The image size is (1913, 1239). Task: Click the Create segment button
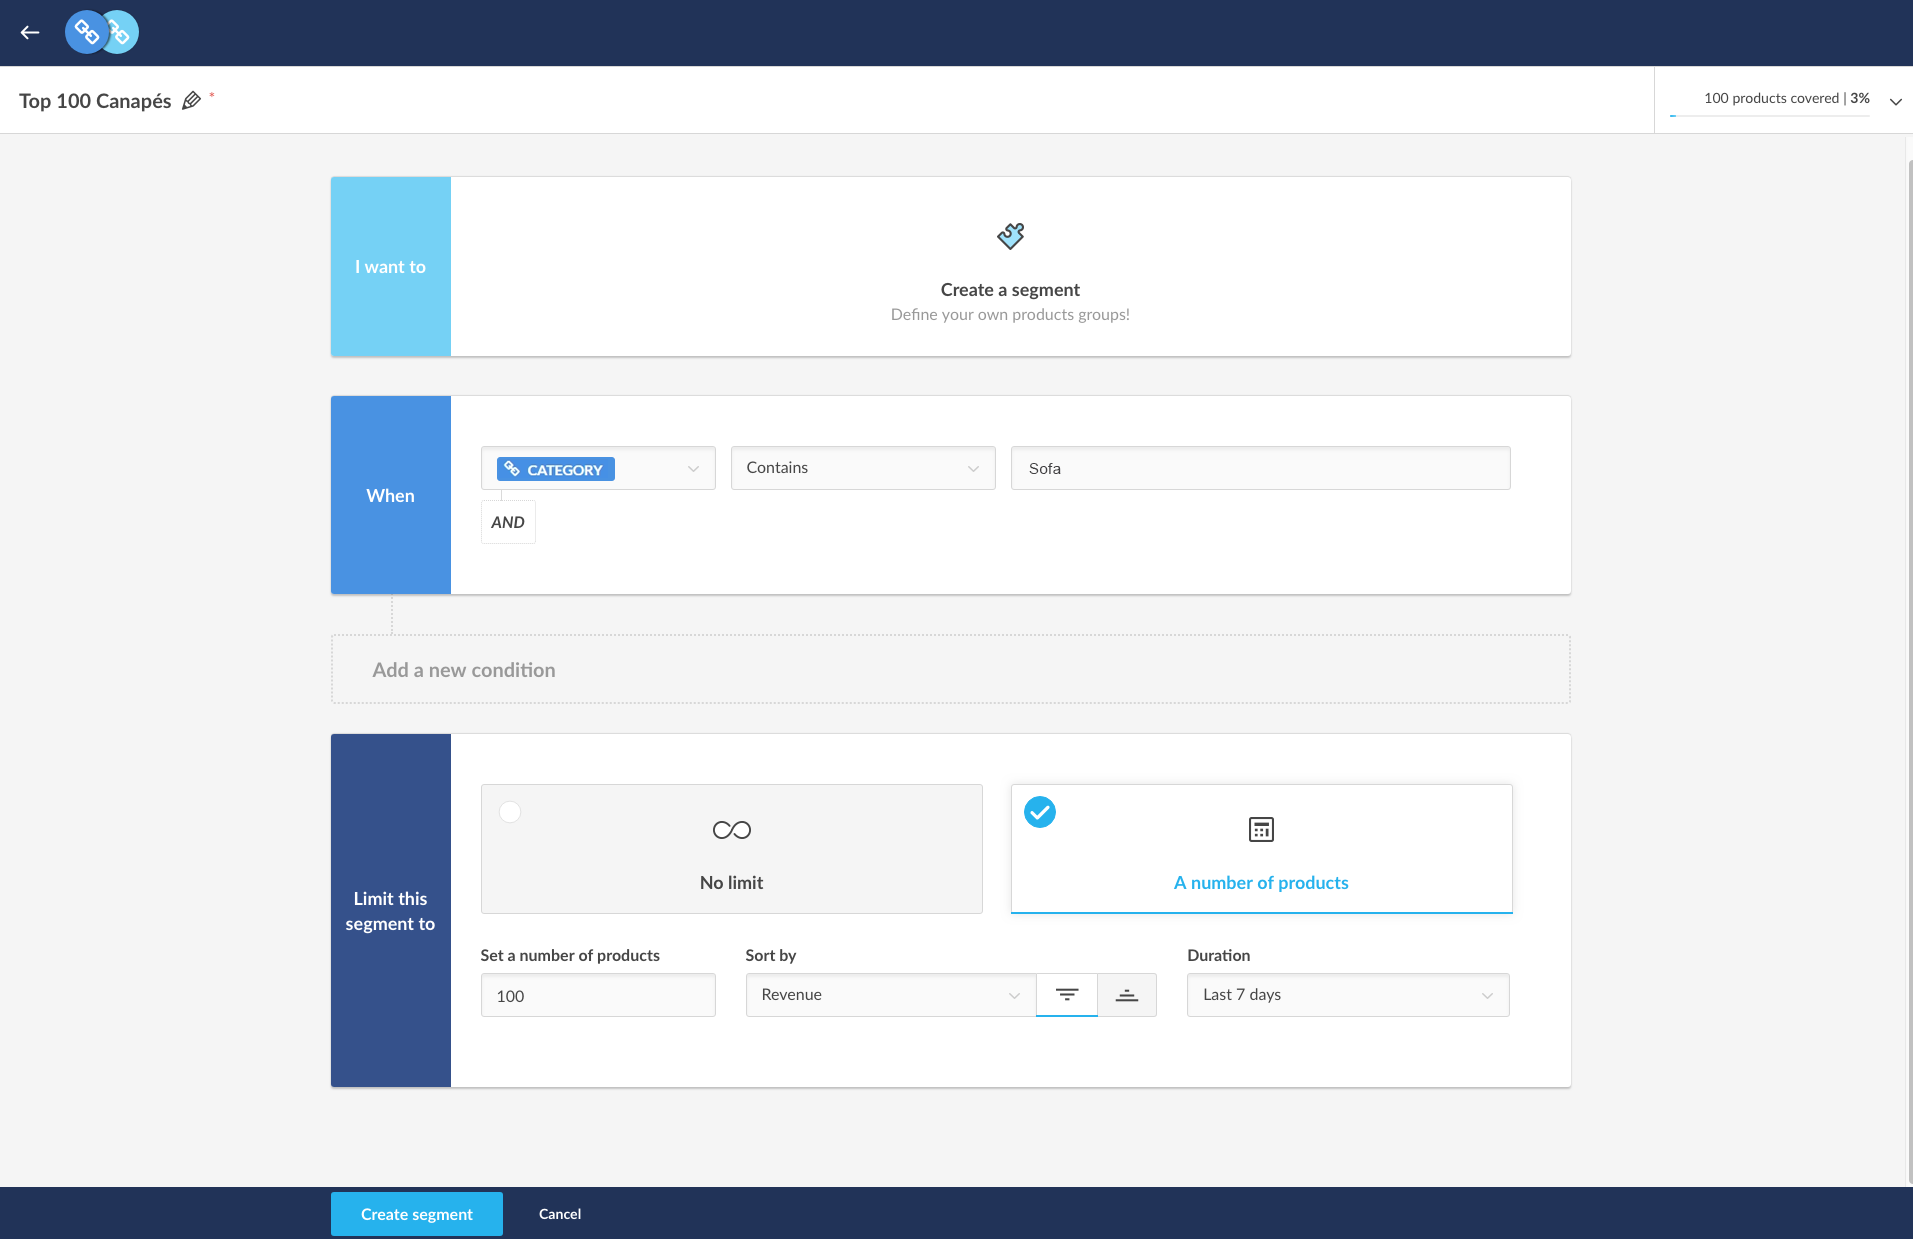pyautogui.click(x=417, y=1214)
